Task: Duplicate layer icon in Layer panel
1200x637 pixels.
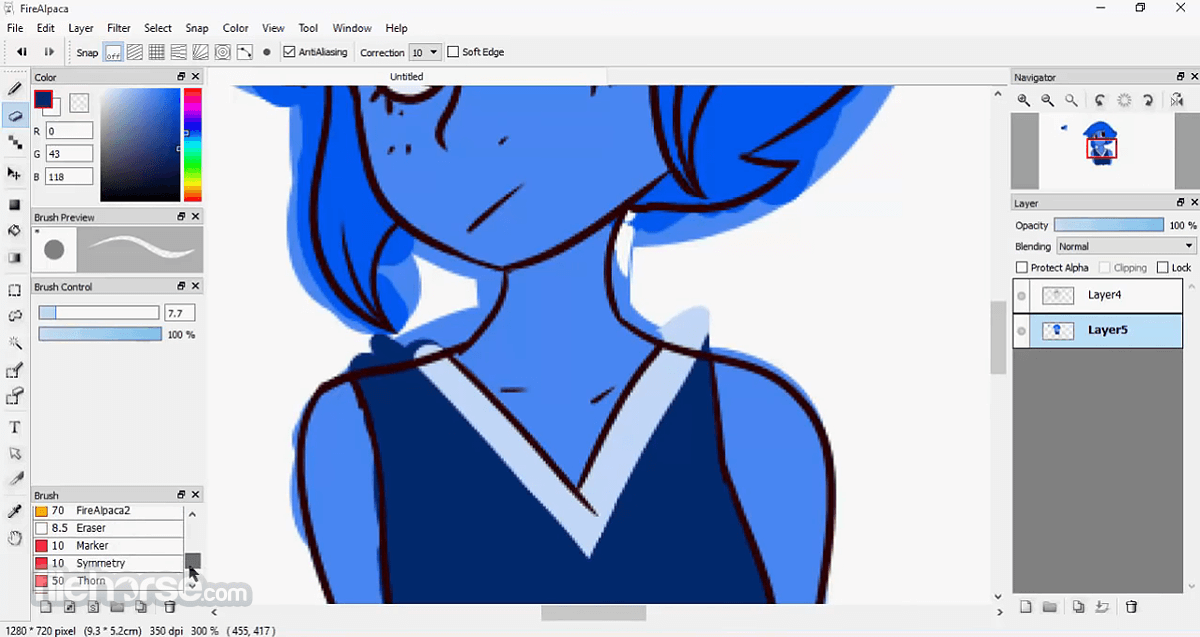Action: pyautogui.click(x=1078, y=607)
